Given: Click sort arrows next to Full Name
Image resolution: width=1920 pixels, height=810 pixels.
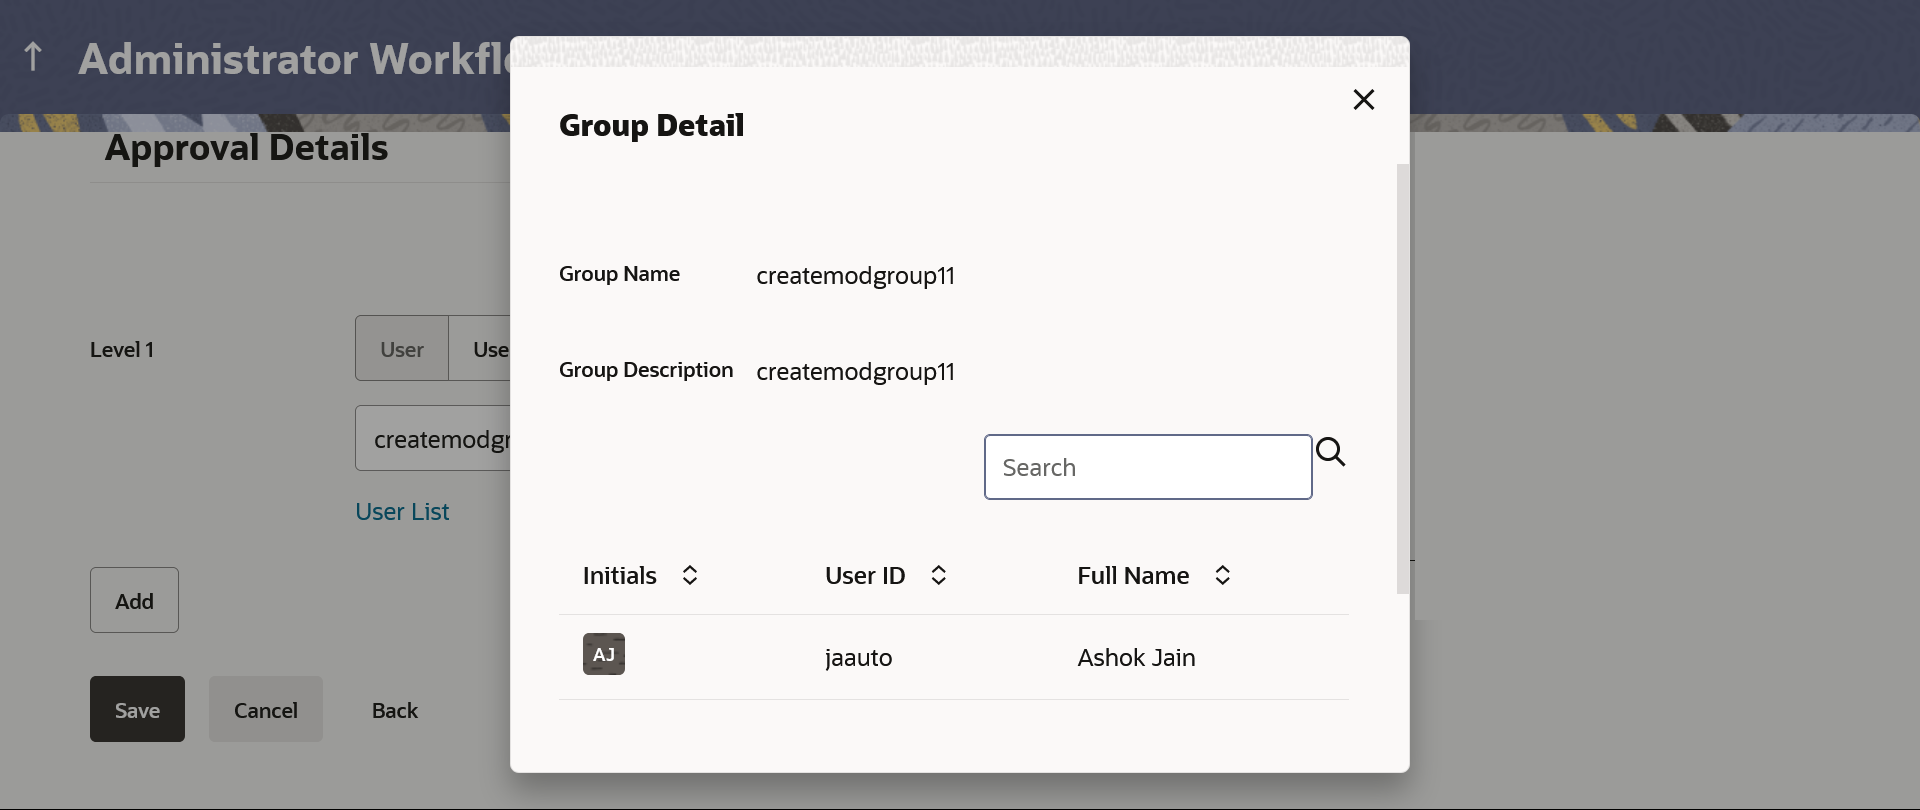Looking at the screenshot, I should (1222, 576).
